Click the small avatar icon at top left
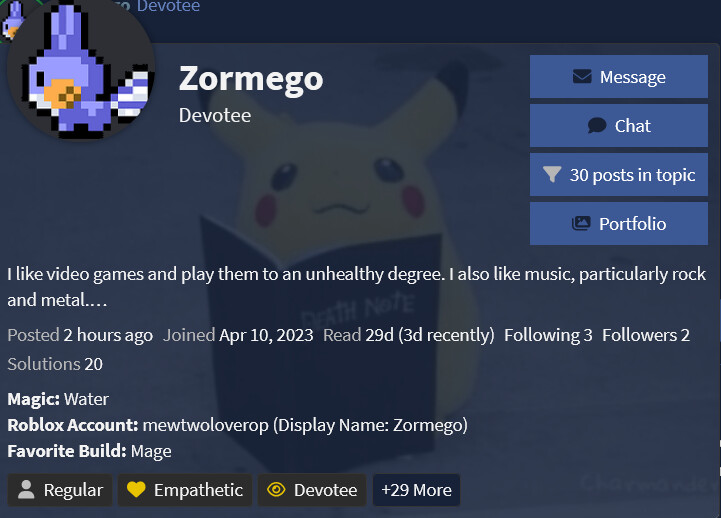The image size is (721, 518). 12,20
